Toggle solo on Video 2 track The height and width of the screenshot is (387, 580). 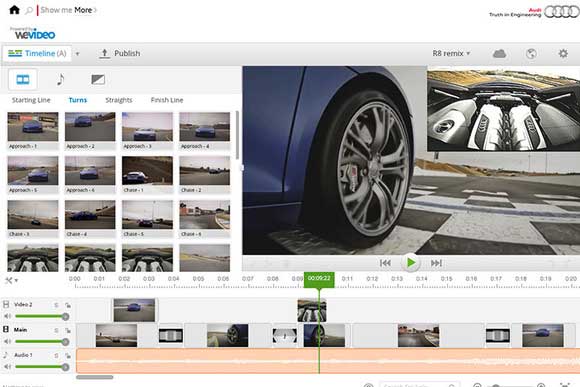pyautogui.click(x=56, y=305)
